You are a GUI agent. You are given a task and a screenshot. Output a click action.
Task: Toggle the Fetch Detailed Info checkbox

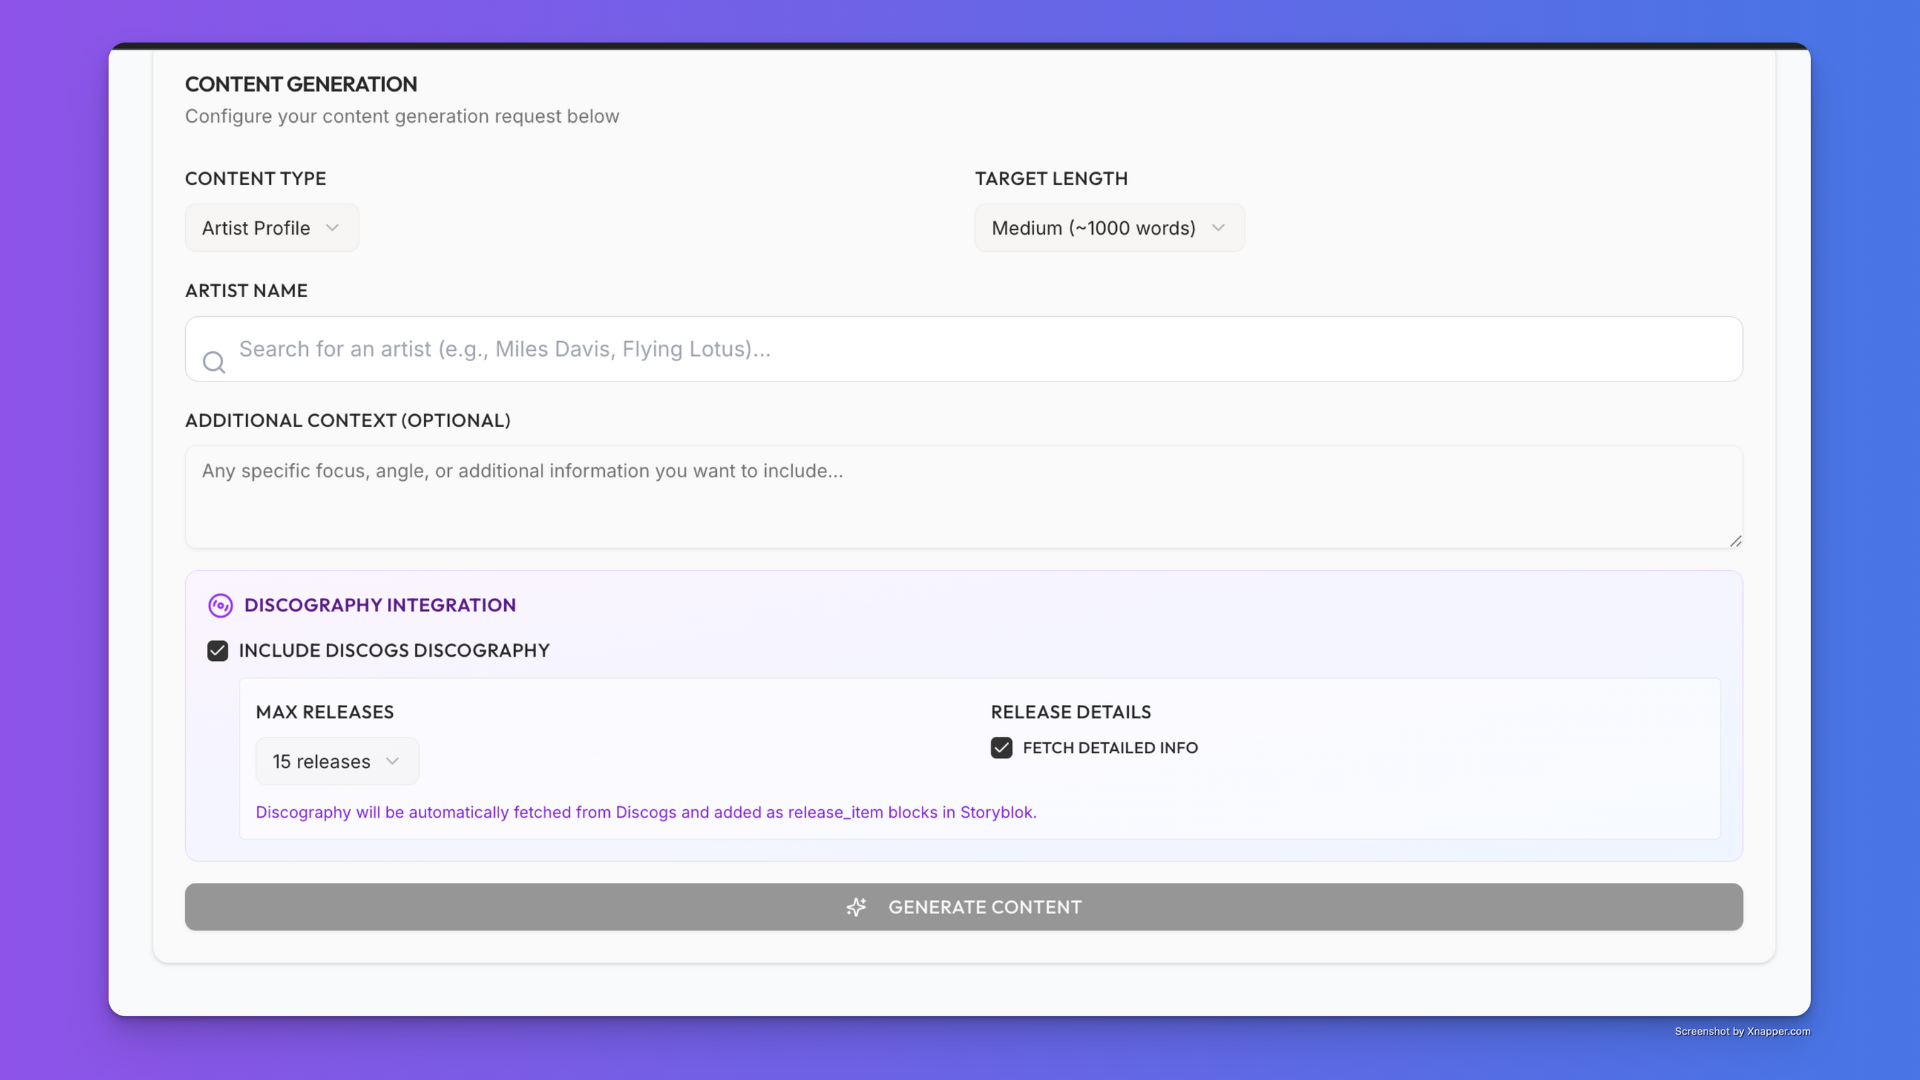click(x=1001, y=748)
